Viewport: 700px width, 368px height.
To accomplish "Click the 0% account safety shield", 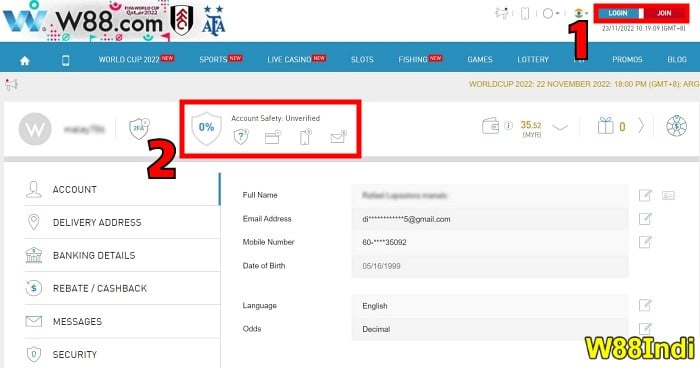I will pyautogui.click(x=206, y=129).
